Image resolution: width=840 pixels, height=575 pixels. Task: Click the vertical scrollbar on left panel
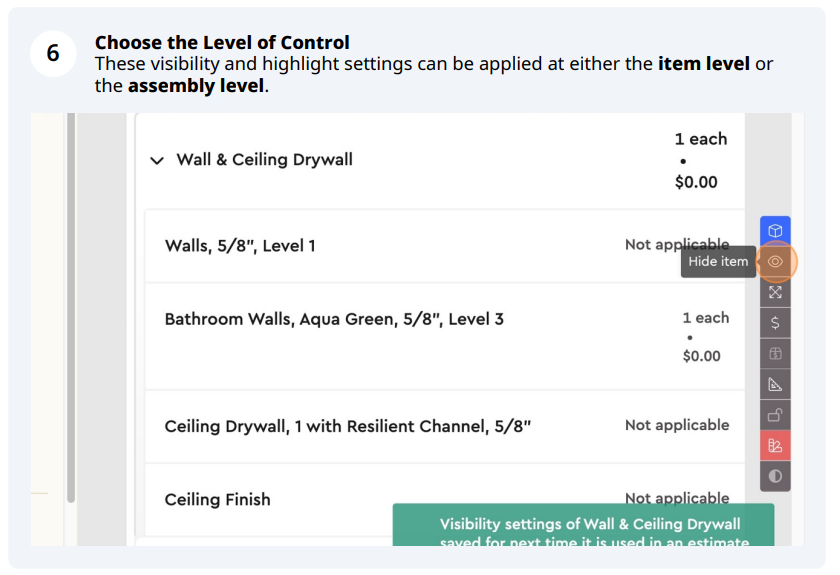(x=71, y=308)
